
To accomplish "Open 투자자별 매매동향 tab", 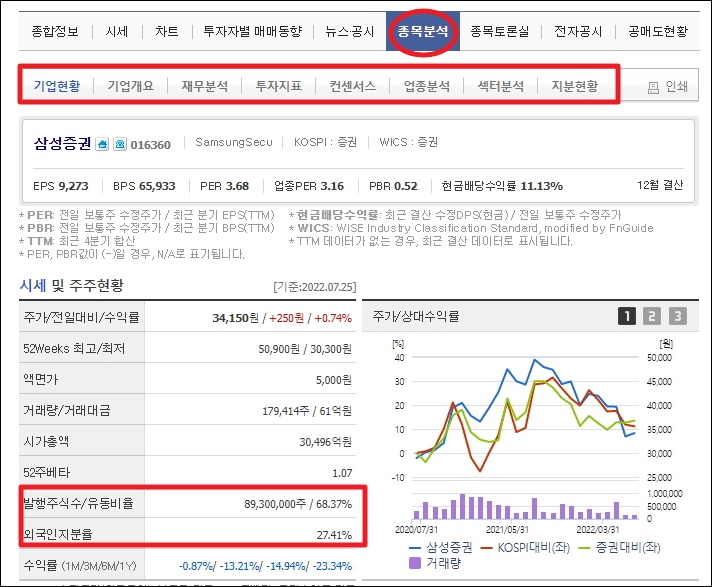I will pyautogui.click(x=252, y=31).
